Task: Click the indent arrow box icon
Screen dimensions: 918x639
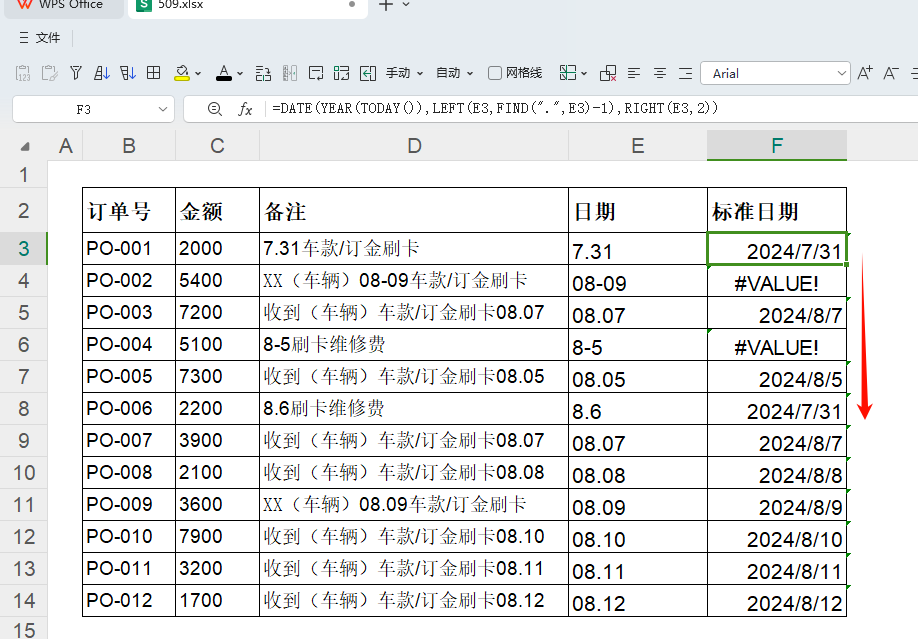Action: coord(368,73)
